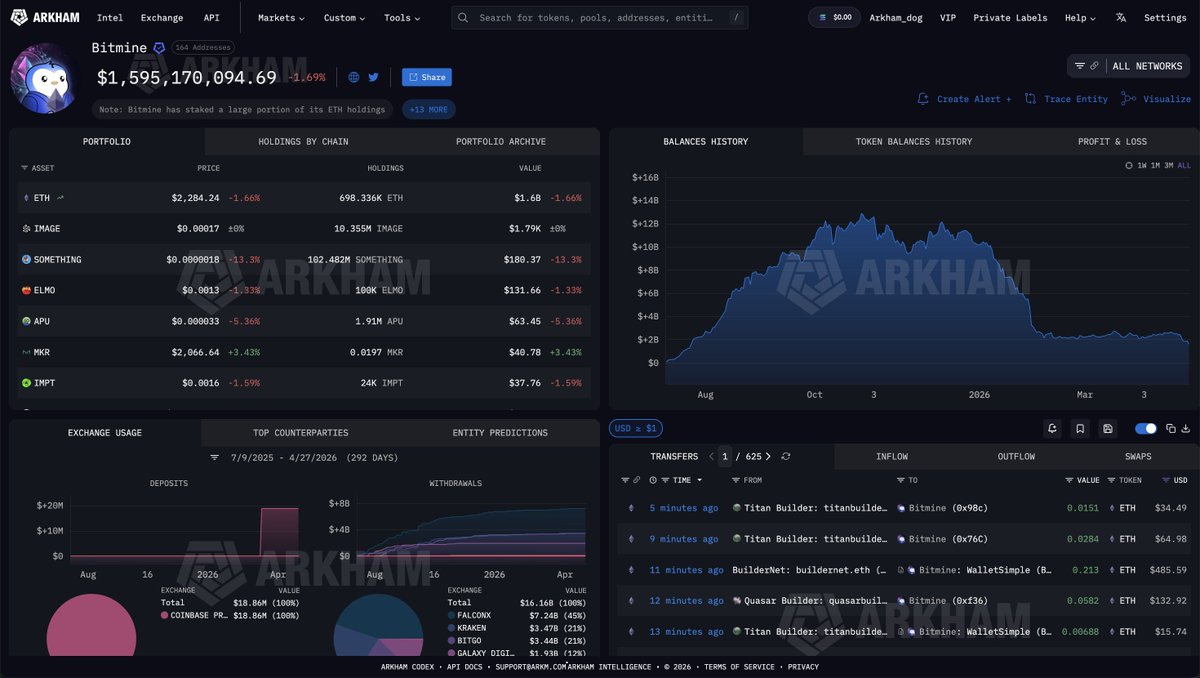This screenshot has width=1200, height=678.
Task: Click the ASSET column filter icon
Action: (25, 168)
